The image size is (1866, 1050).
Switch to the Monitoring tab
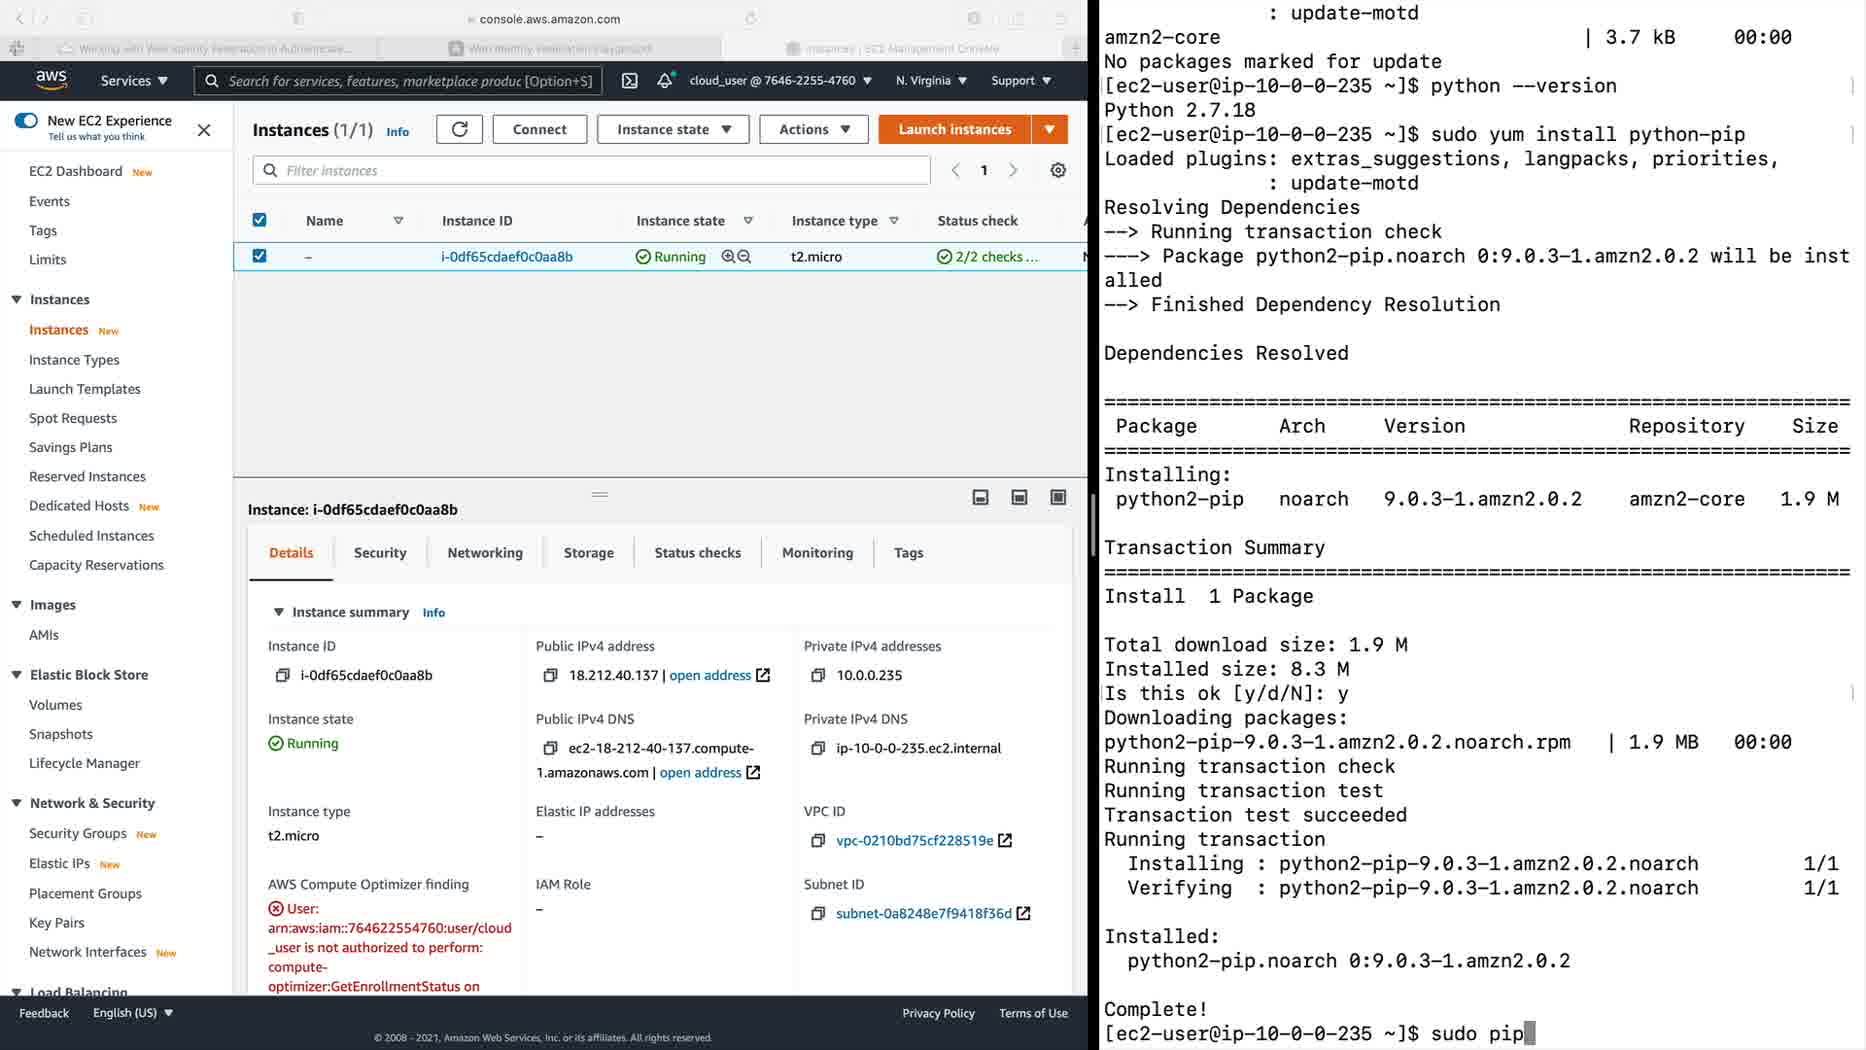(818, 553)
